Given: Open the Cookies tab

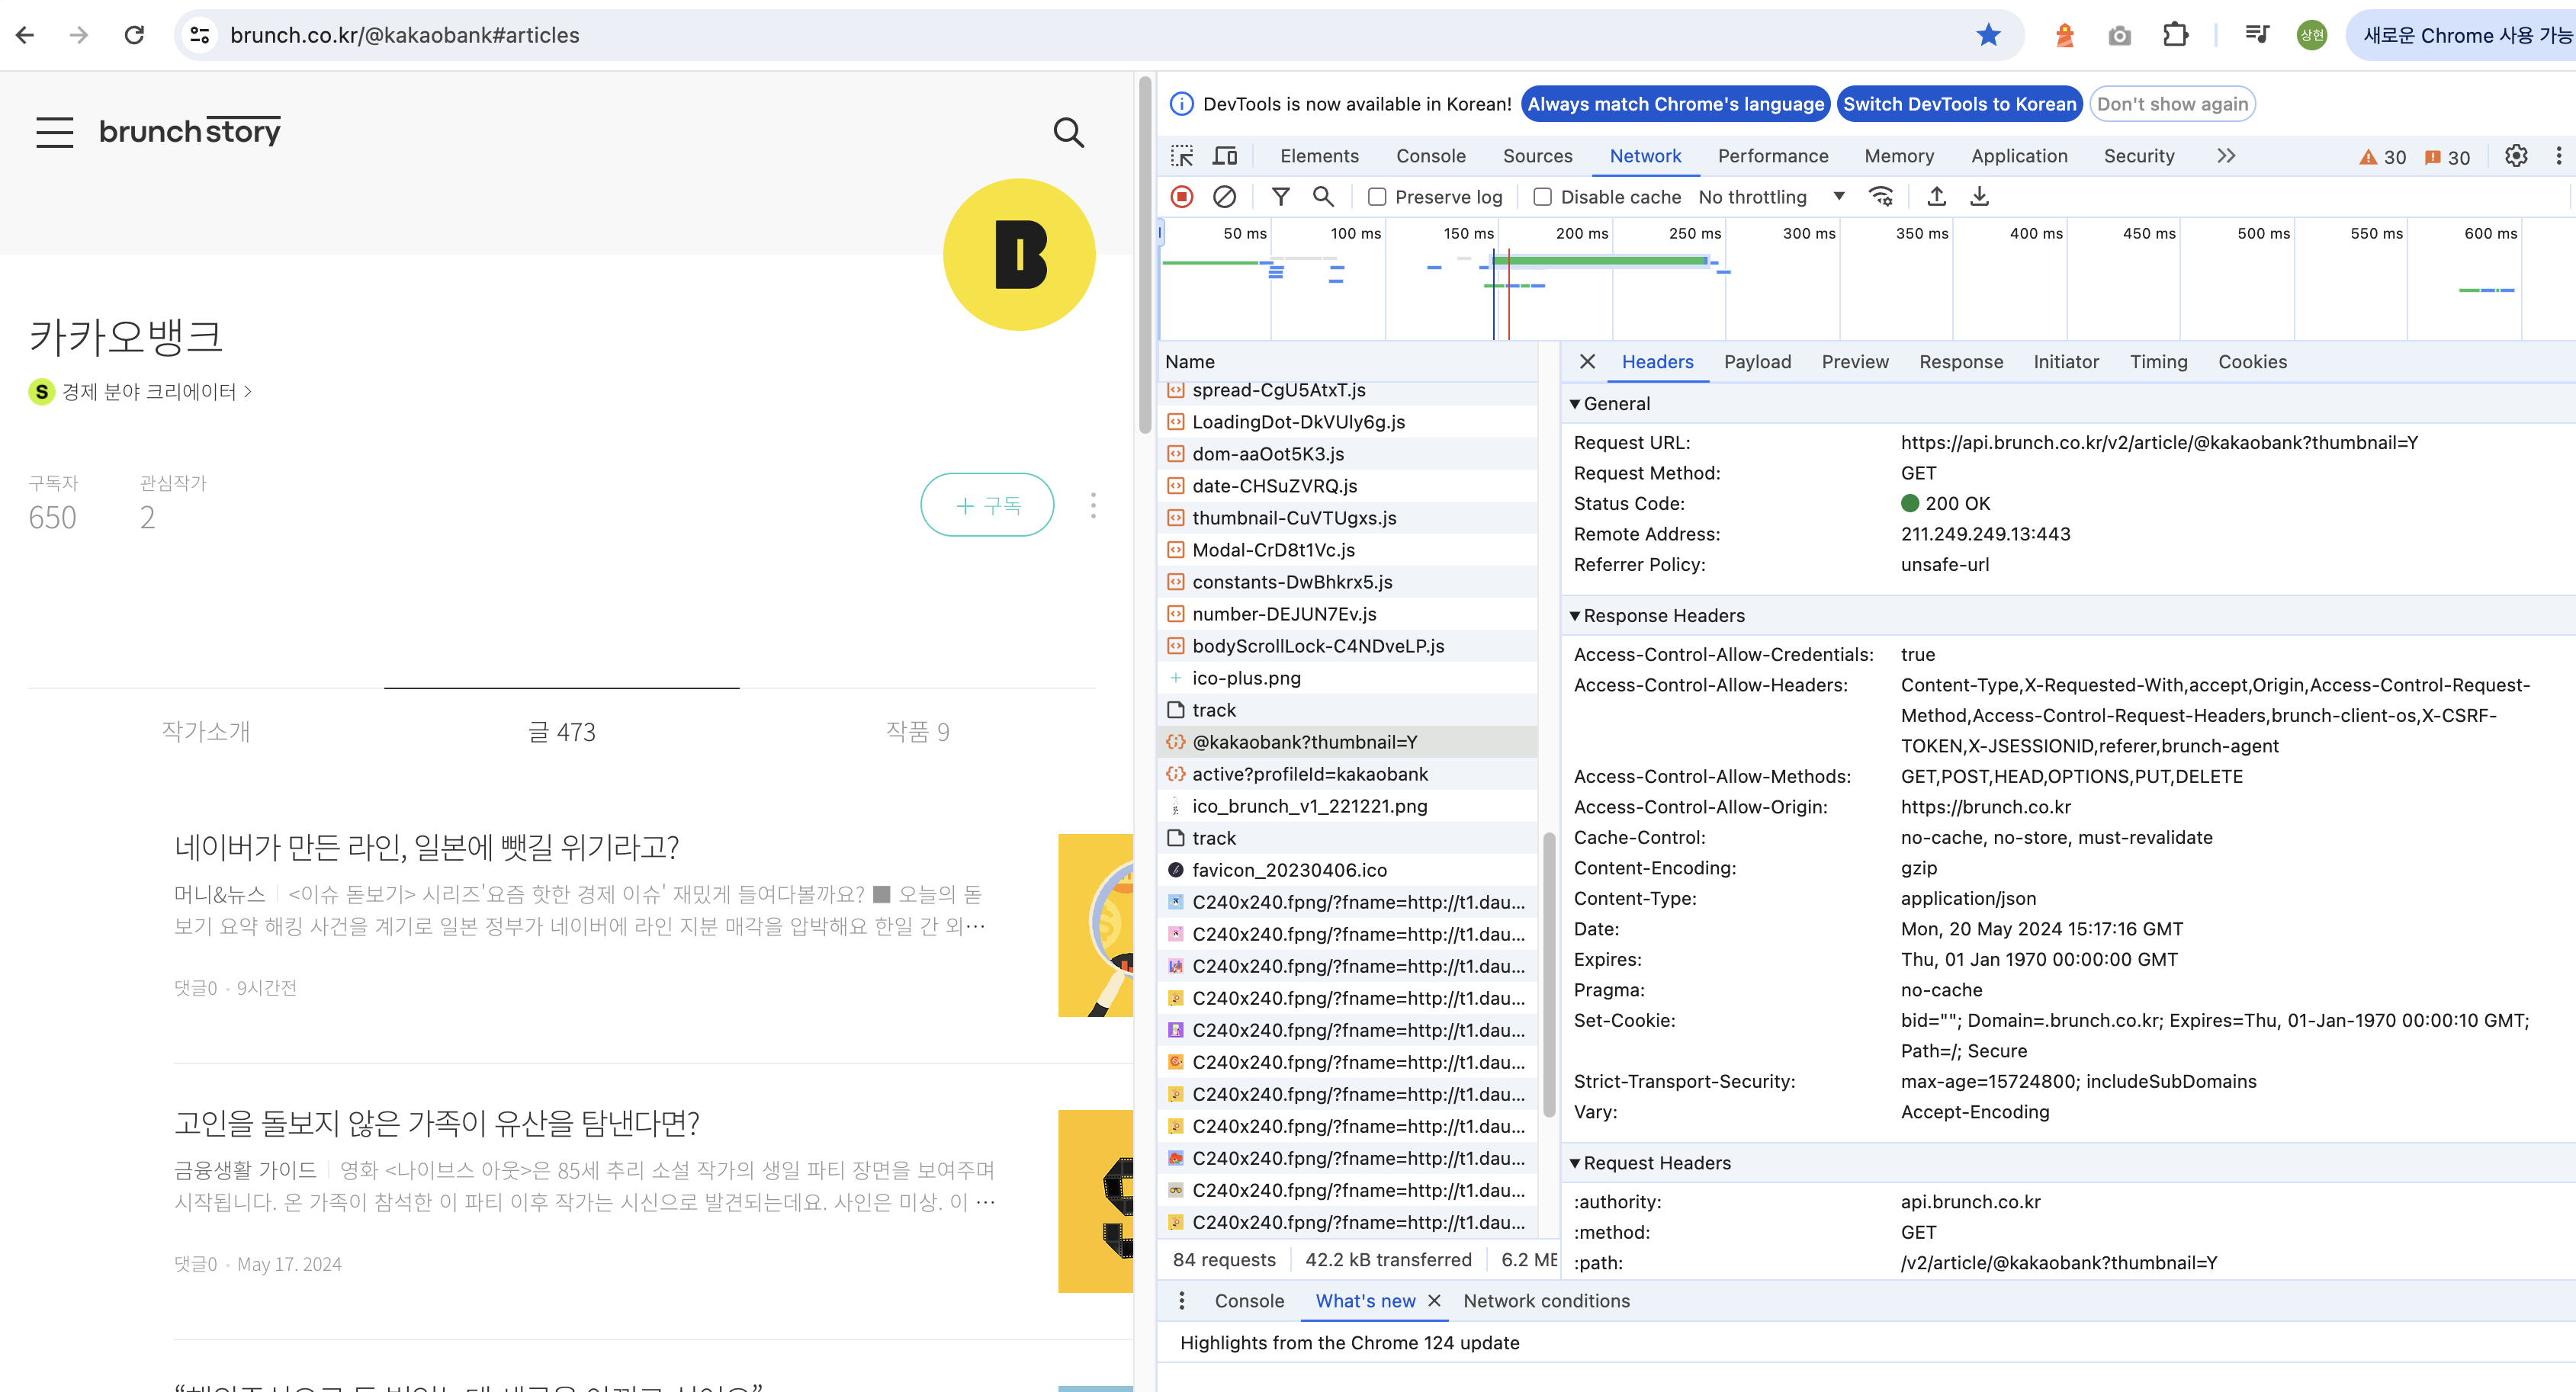Looking at the screenshot, I should pyautogui.click(x=2252, y=362).
